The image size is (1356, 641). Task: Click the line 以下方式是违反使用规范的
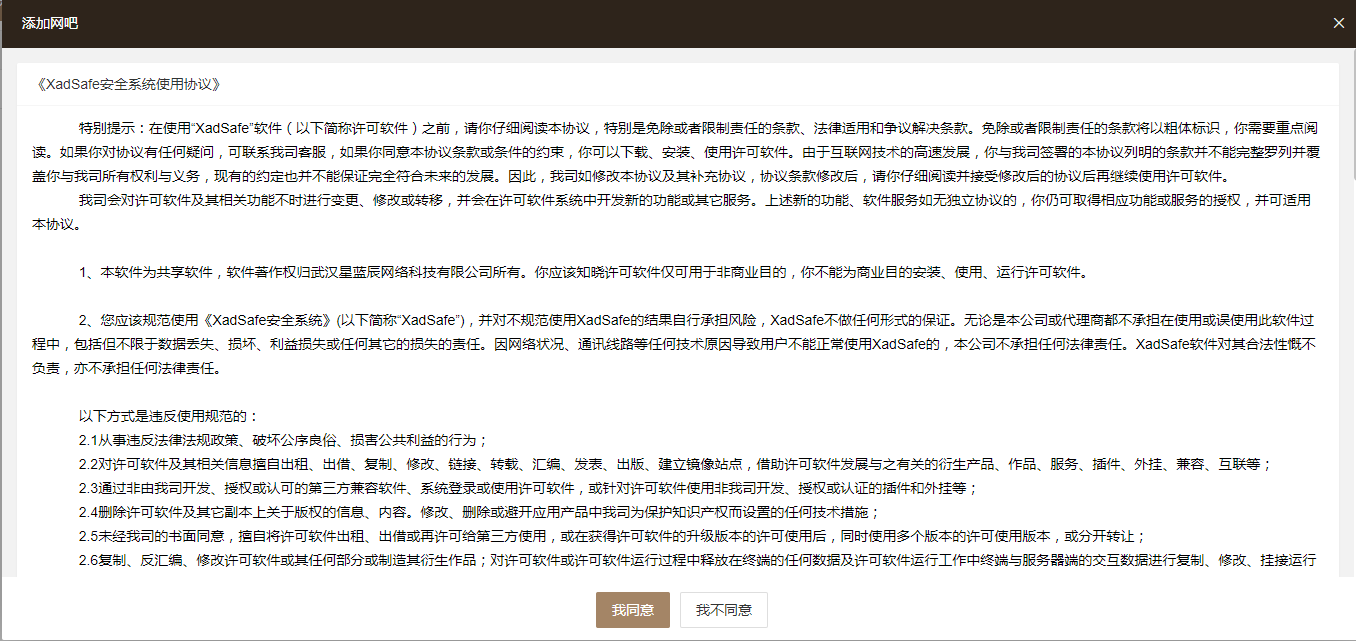click(168, 416)
